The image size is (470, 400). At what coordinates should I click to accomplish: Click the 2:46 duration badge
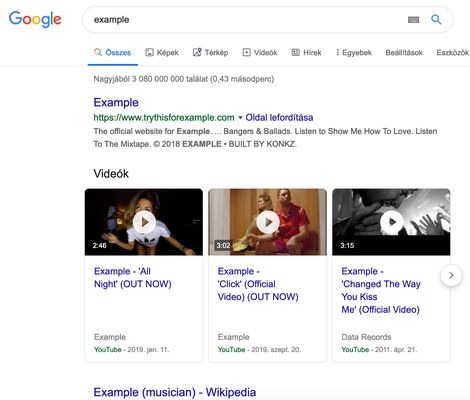99,246
